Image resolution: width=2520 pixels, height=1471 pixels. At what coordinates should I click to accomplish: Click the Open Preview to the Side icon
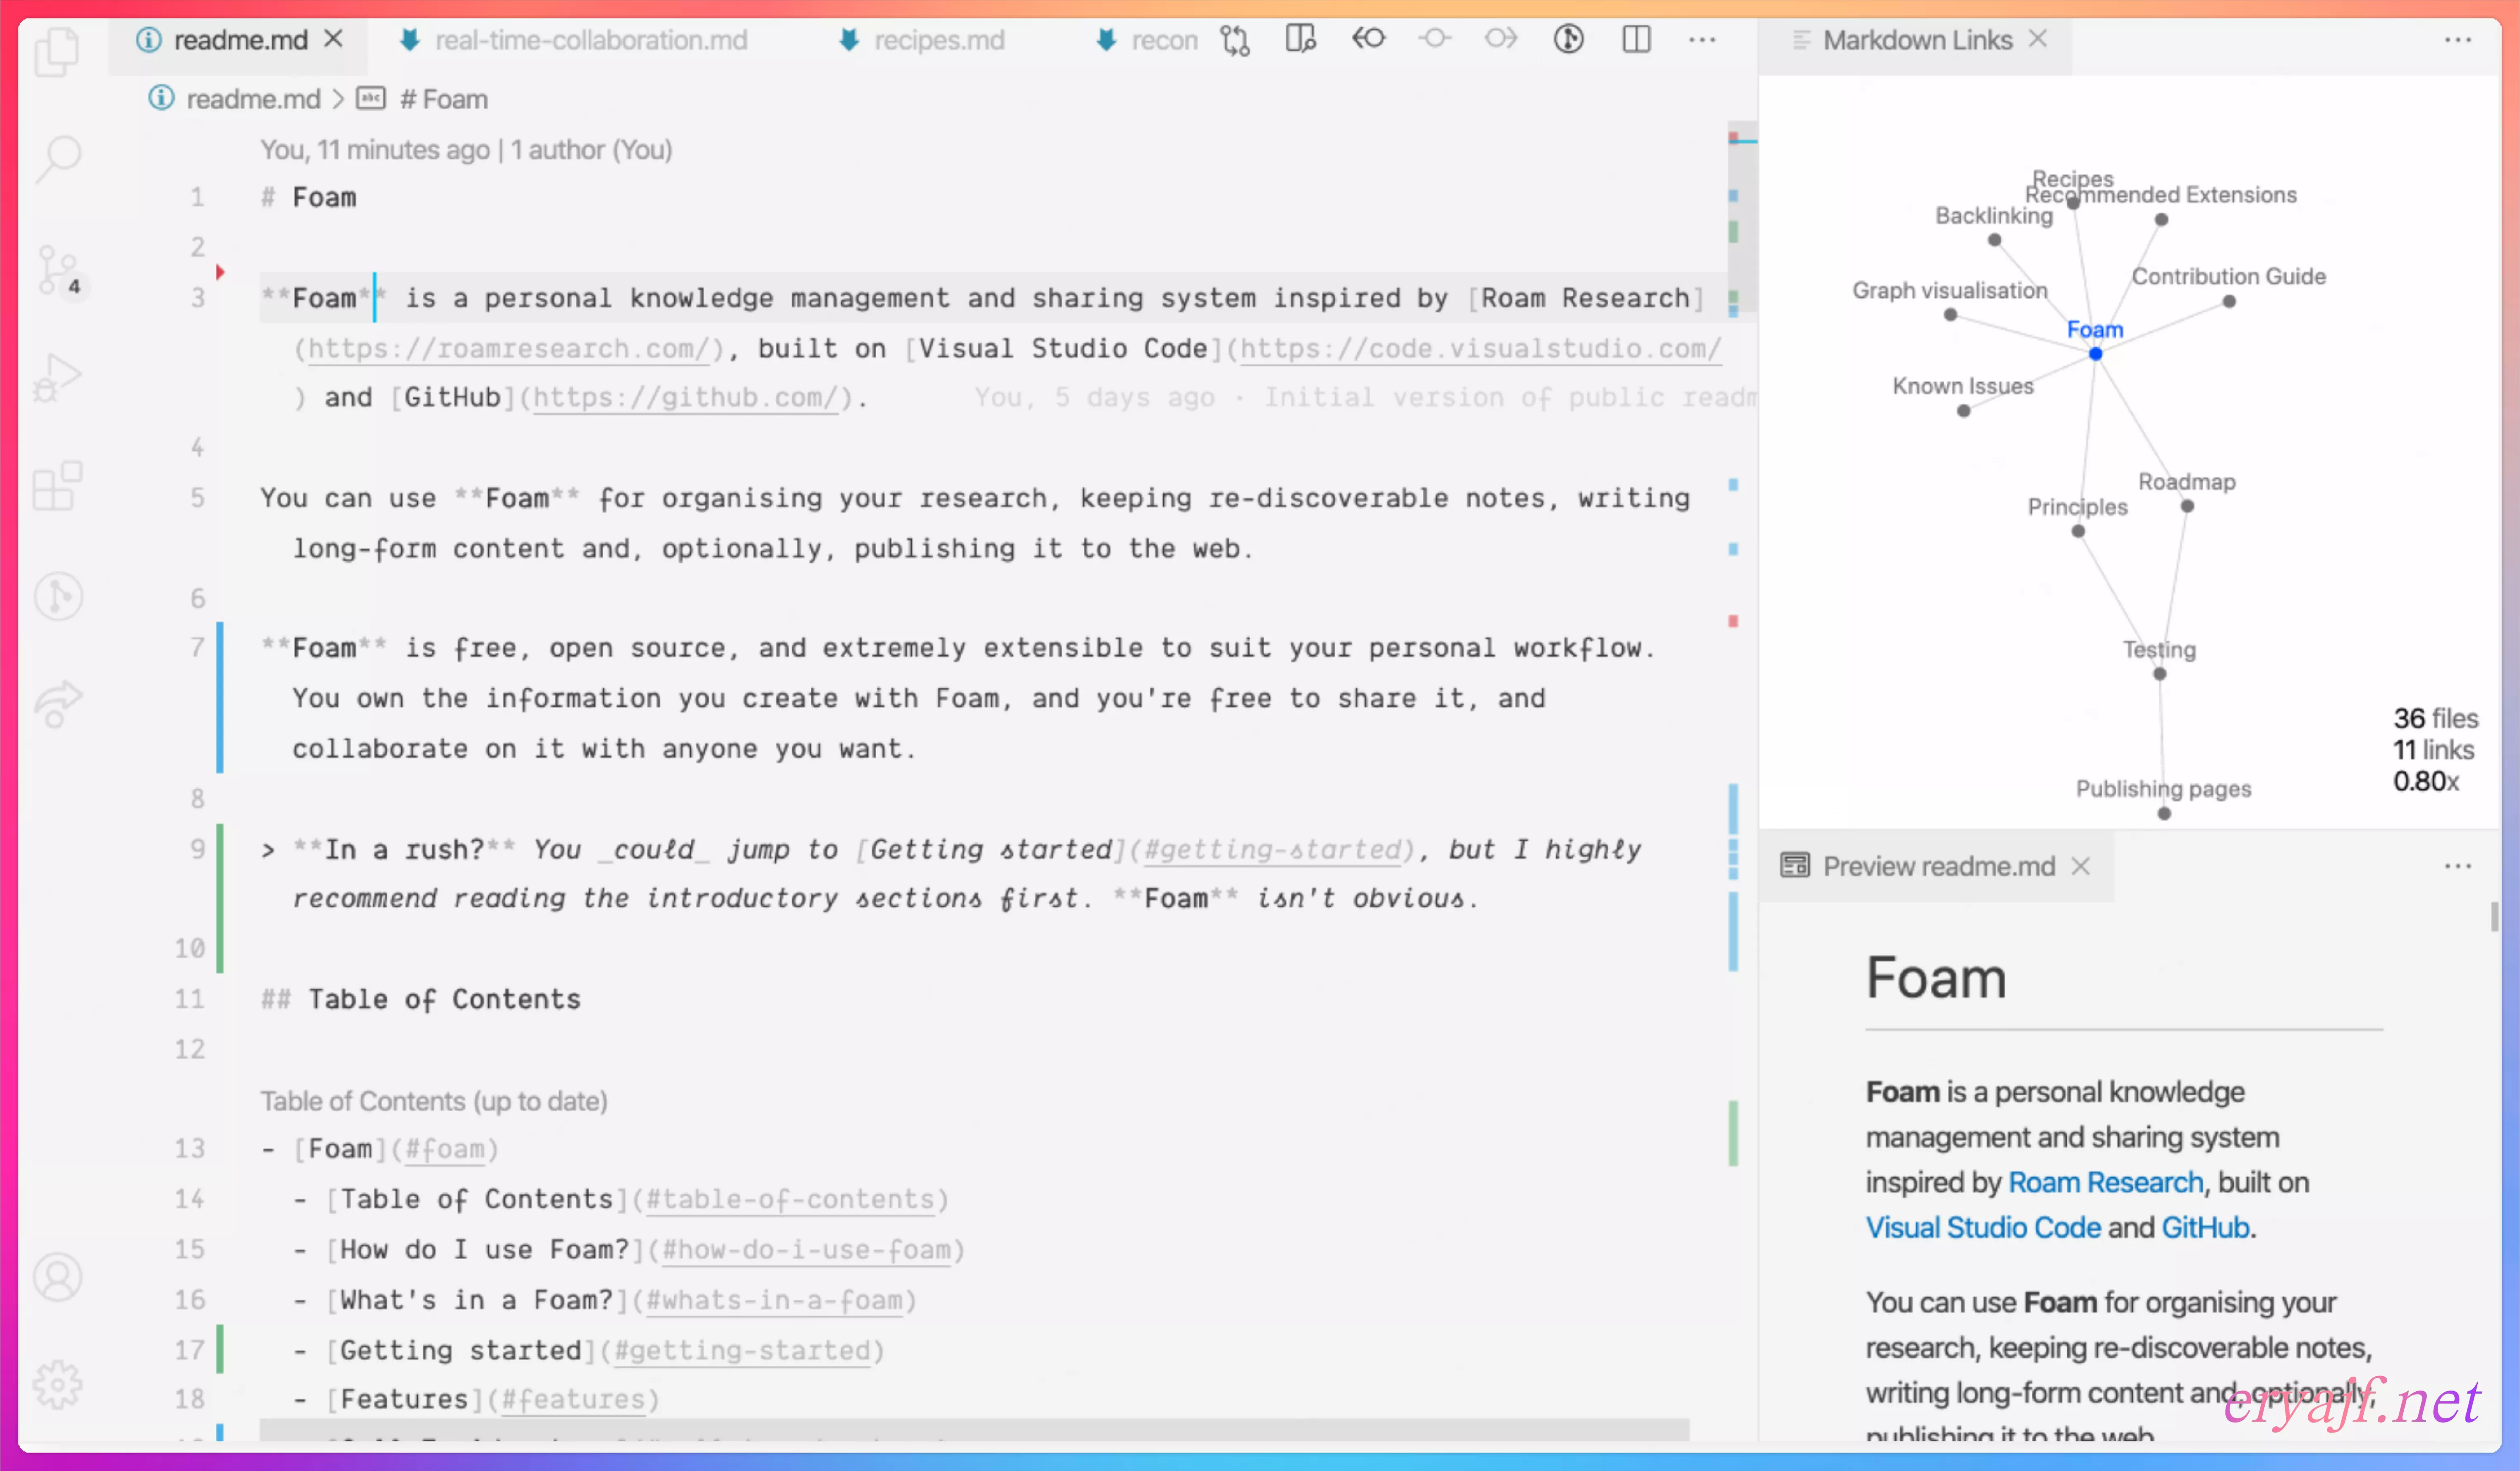pos(1300,40)
